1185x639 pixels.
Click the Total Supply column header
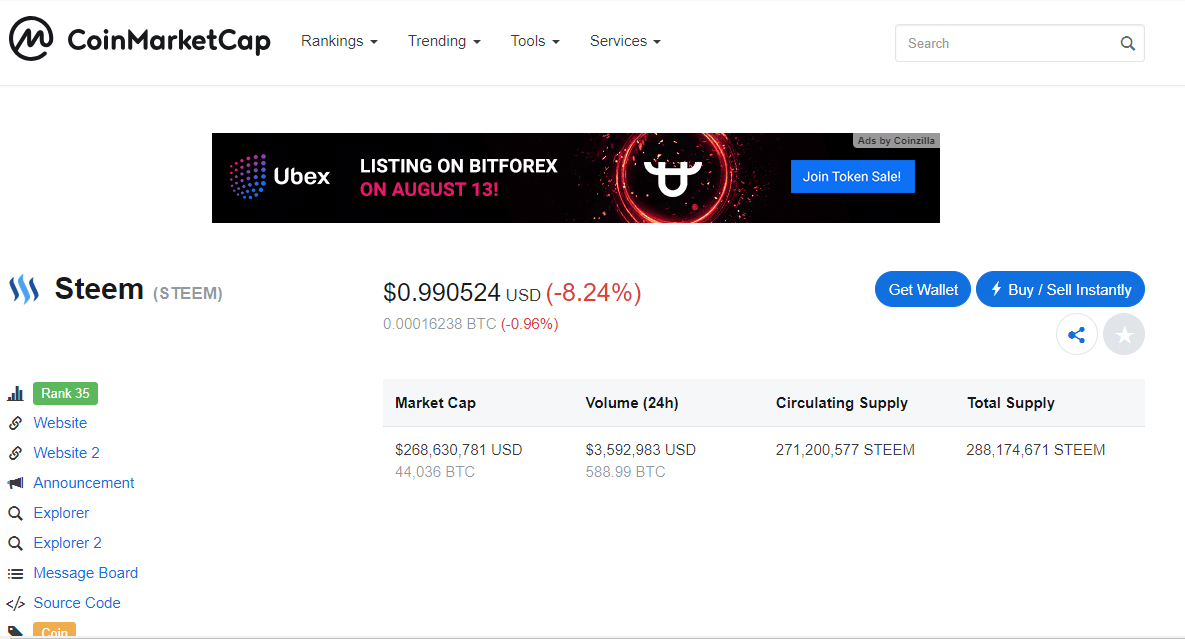click(x=1010, y=403)
